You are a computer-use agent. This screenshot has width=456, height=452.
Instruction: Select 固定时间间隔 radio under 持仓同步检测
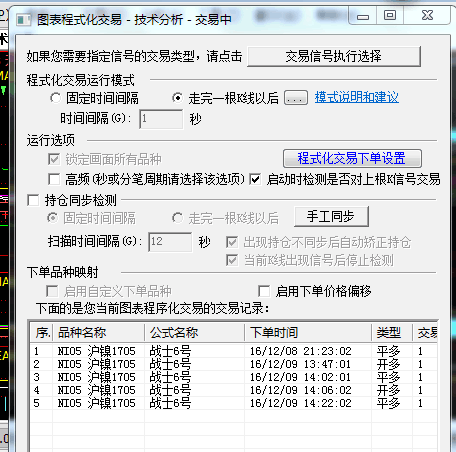click(x=53, y=218)
